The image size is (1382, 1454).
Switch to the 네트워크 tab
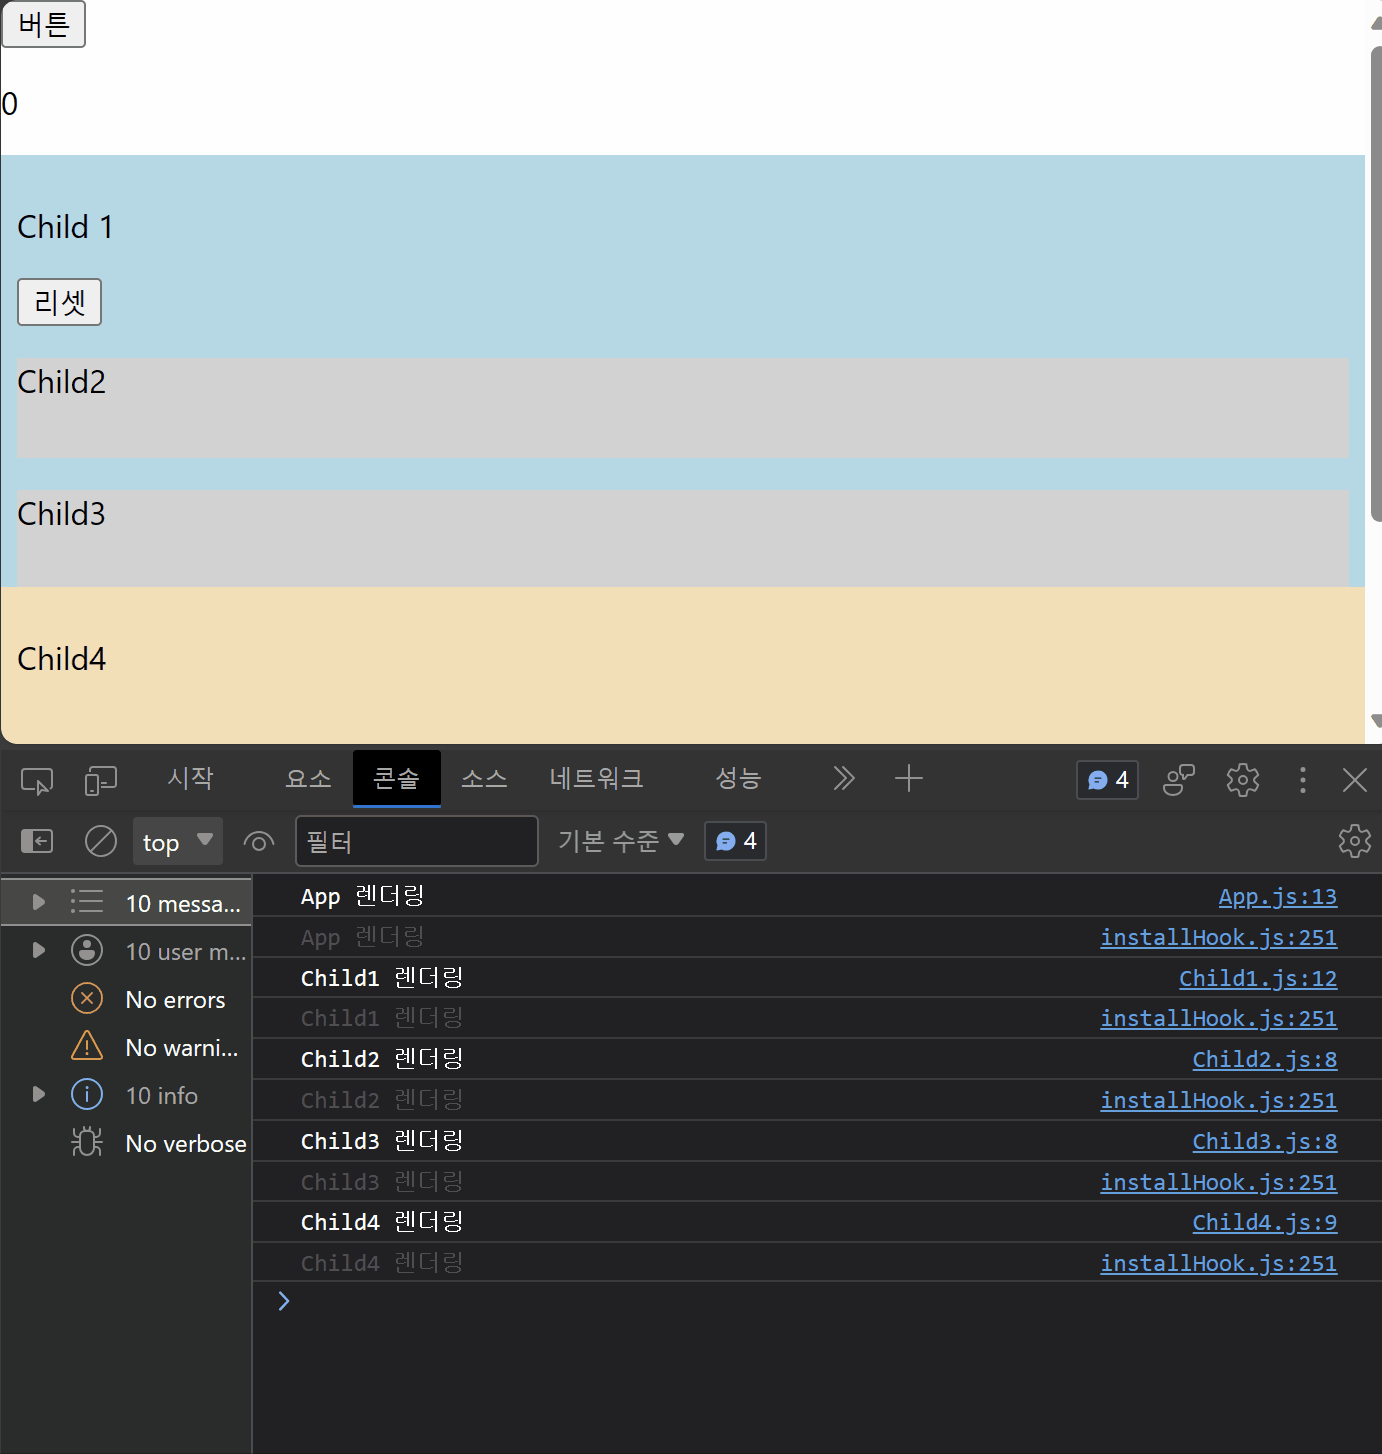click(596, 778)
